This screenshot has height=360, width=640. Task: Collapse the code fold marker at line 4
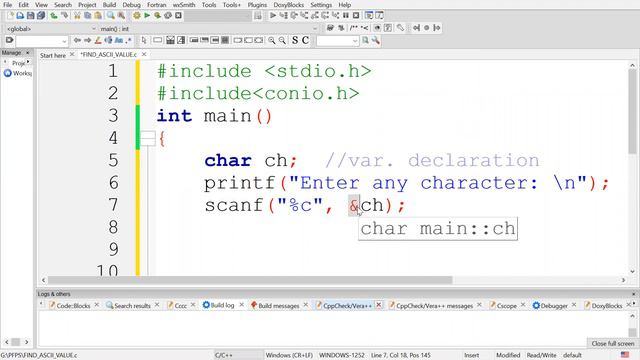pyautogui.click(x=148, y=138)
